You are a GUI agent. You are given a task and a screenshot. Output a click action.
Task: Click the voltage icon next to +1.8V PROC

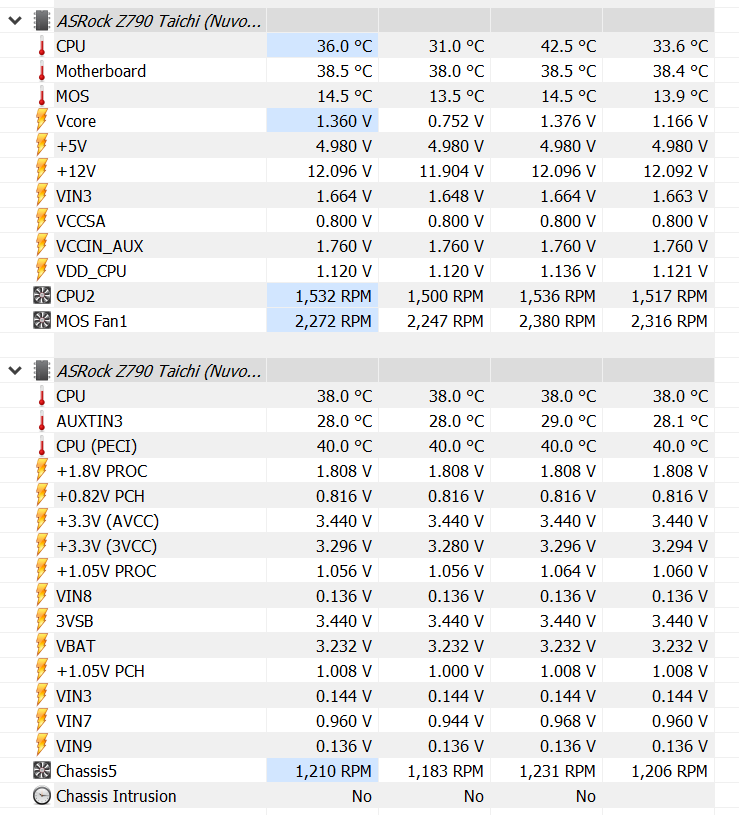click(42, 470)
